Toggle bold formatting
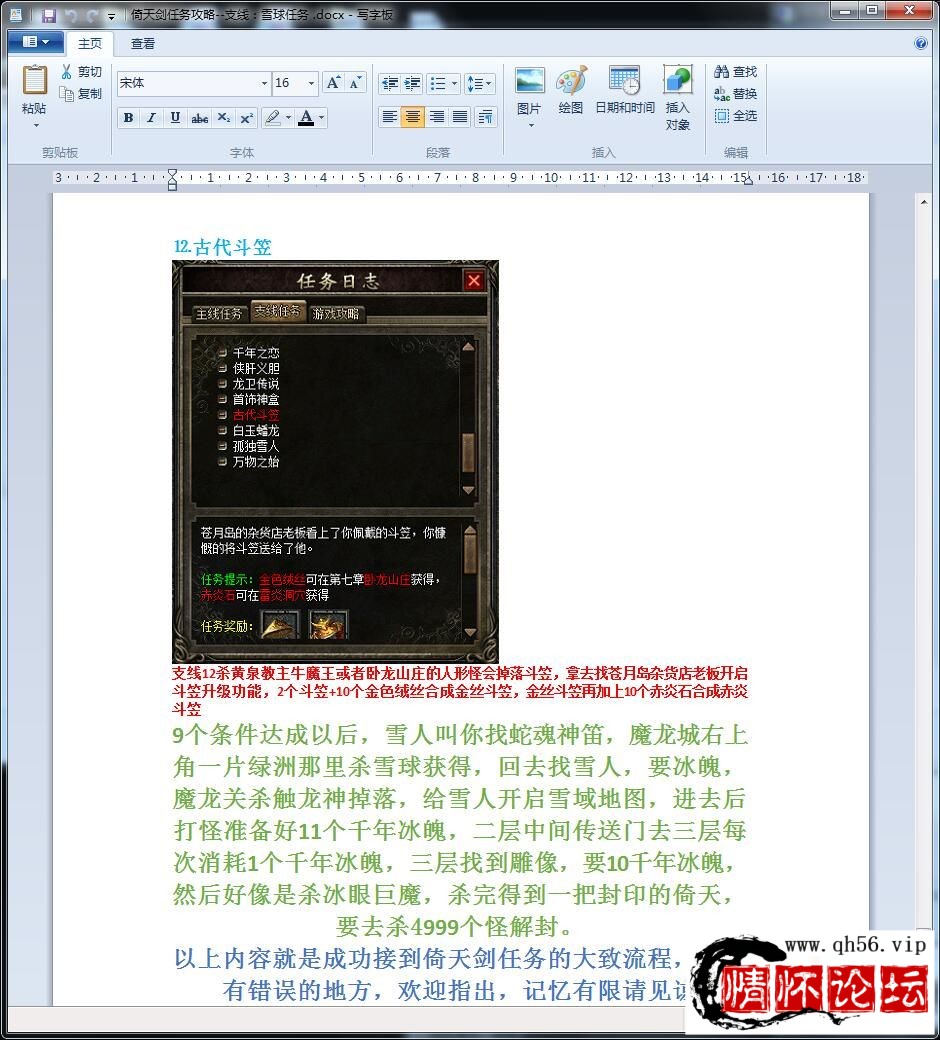This screenshot has width=940, height=1040. click(128, 117)
